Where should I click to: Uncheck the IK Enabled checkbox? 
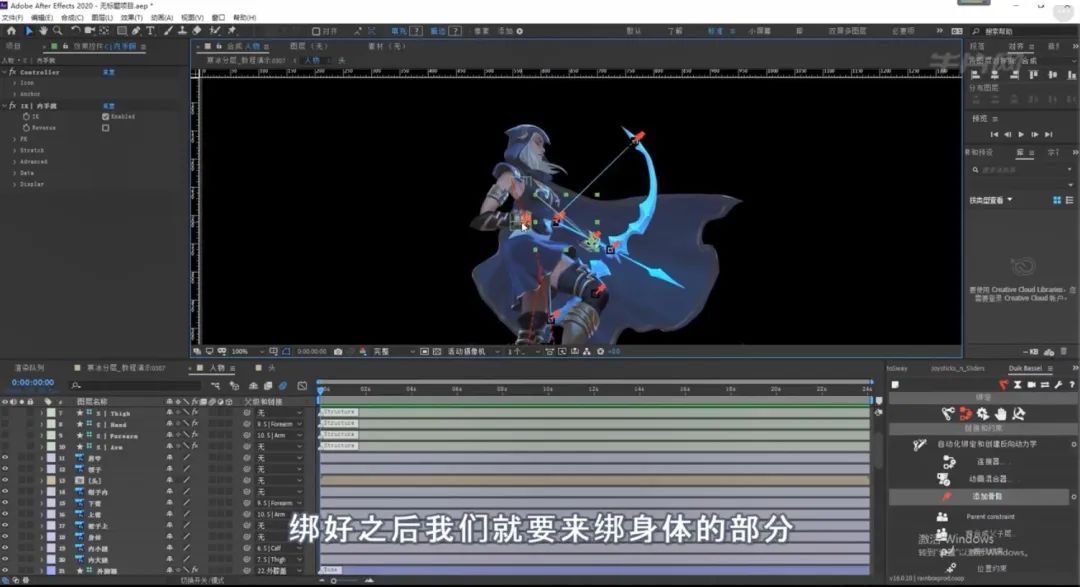click(105, 116)
